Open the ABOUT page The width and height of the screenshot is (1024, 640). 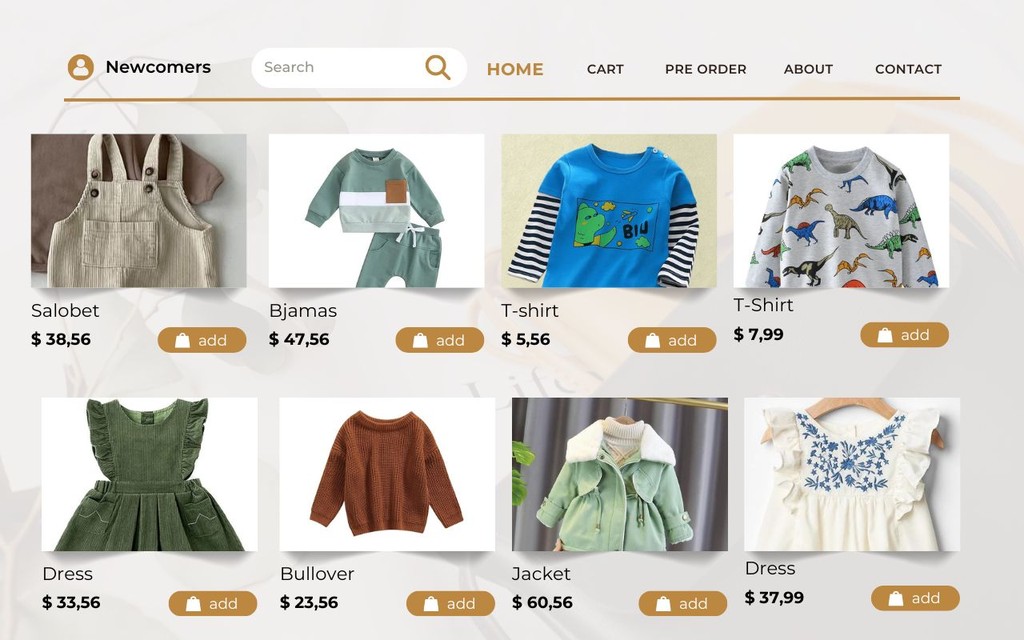(x=808, y=69)
